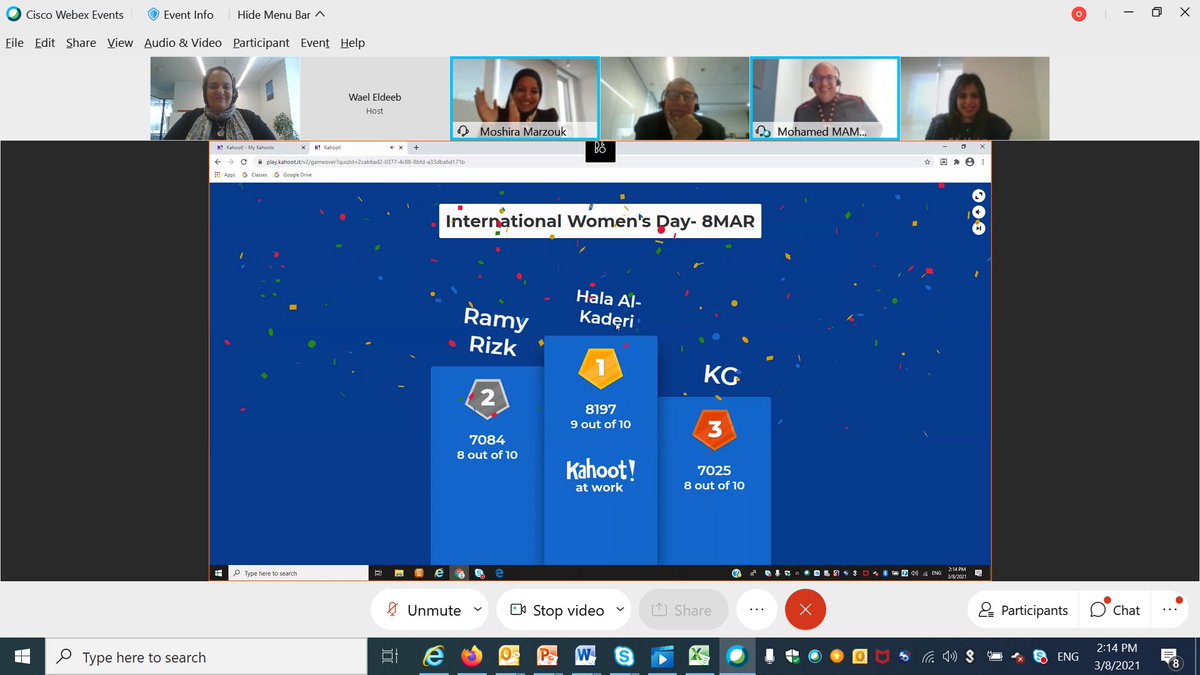Open Classes bookmark

(255, 174)
